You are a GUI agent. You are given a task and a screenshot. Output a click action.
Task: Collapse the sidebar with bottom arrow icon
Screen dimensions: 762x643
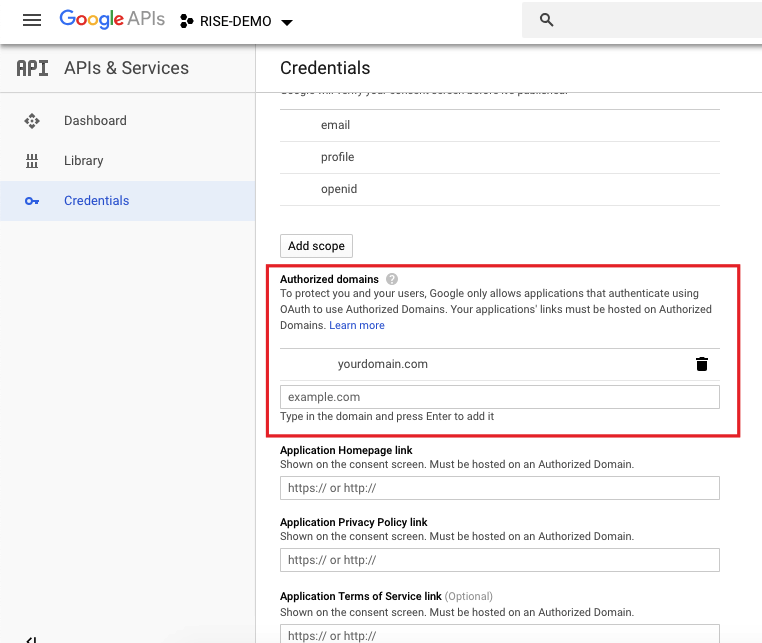pos(32,640)
